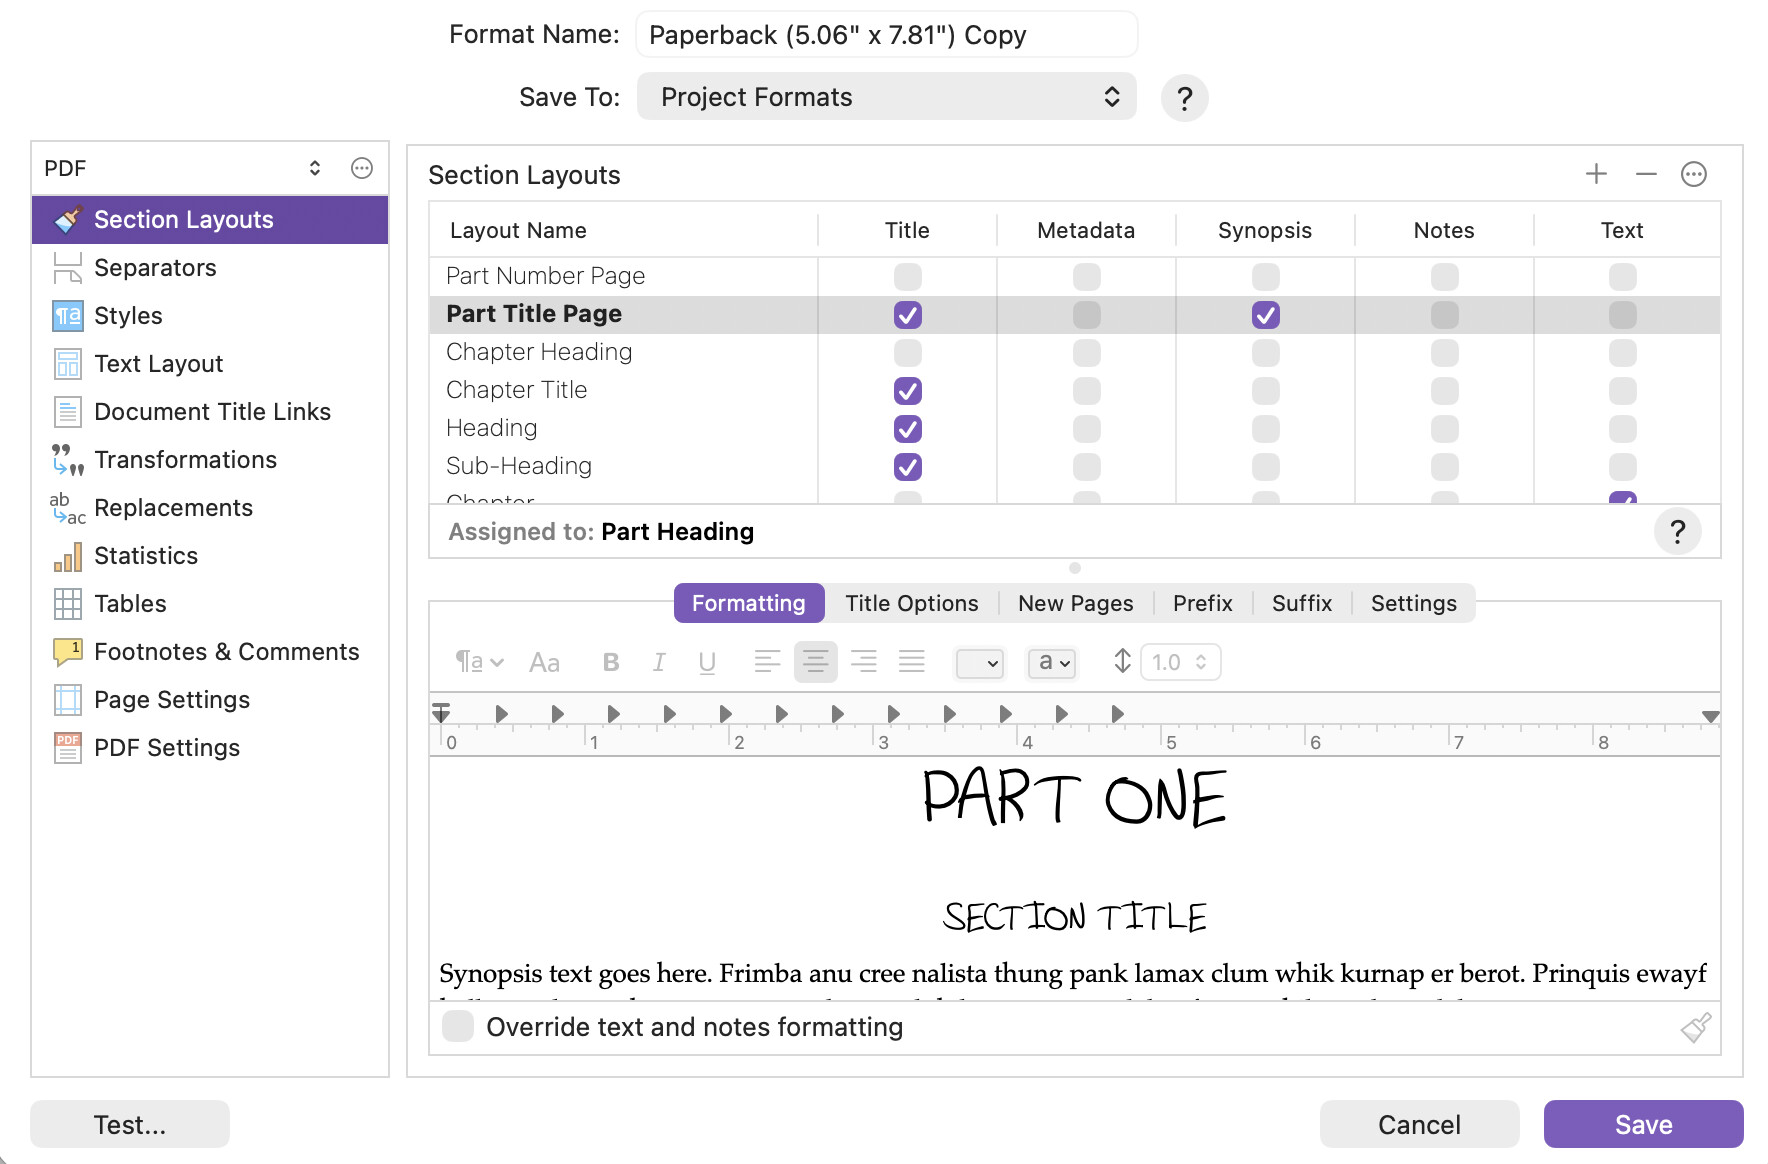Select the justify alignment icon
Screen dimensions: 1768x1164
[911, 662]
